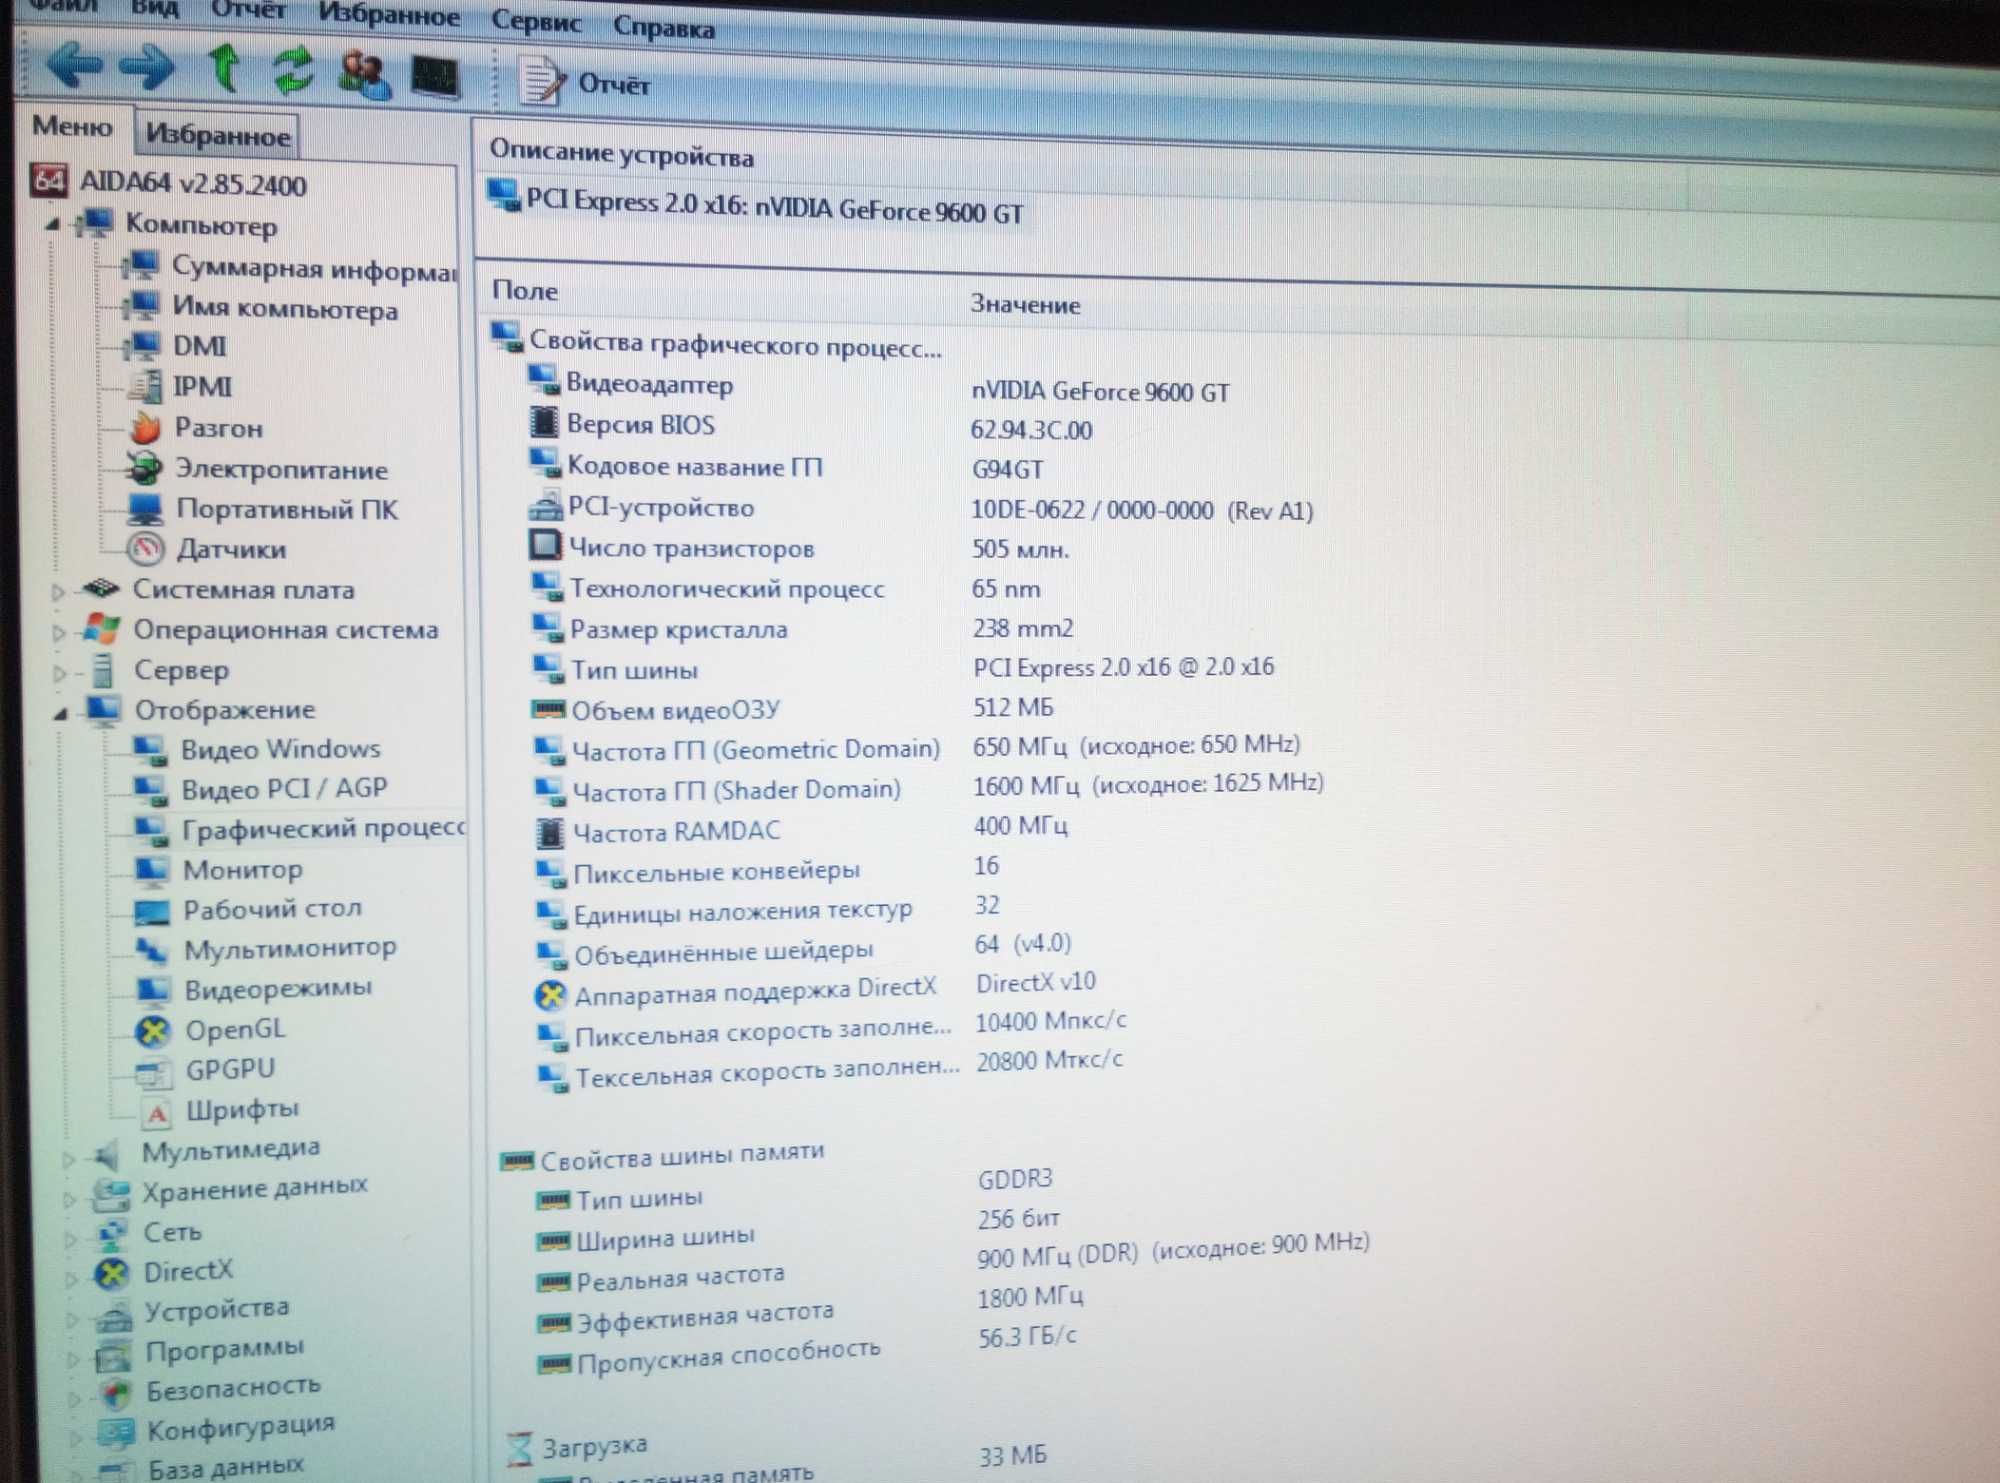Click the users icon in toolbar

coord(365,74)
